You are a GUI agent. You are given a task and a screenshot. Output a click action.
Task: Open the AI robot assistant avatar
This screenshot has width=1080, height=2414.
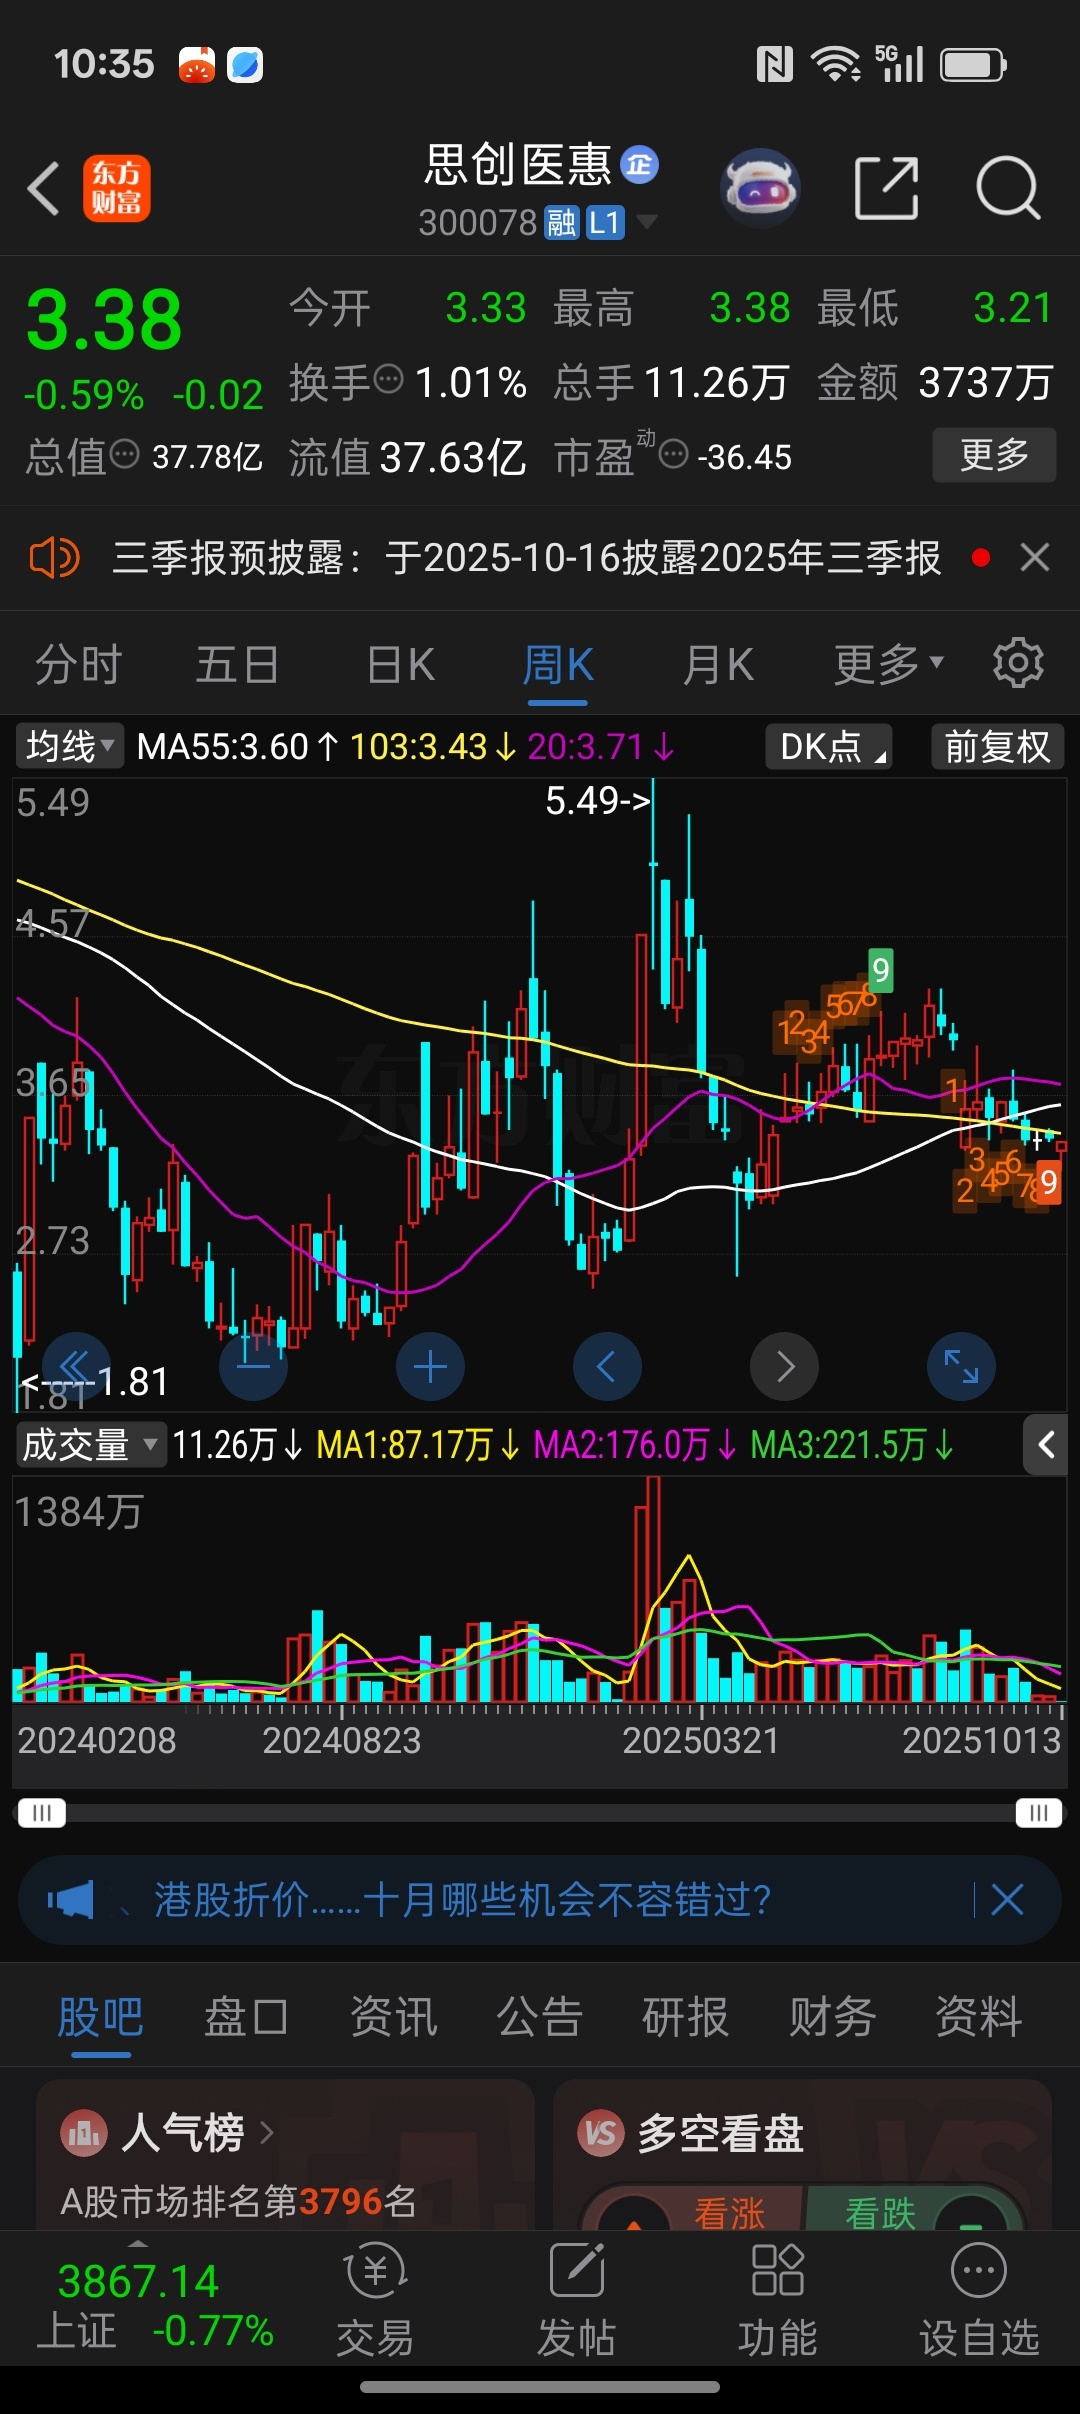(x=760, y=187)
